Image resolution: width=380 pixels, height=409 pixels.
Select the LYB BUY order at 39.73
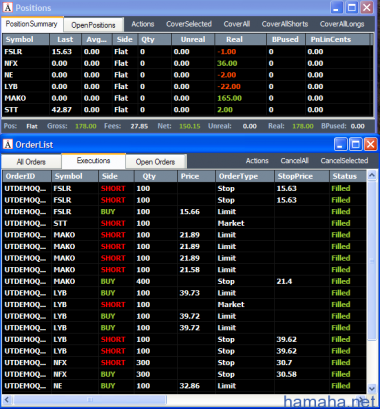(184, 293)
